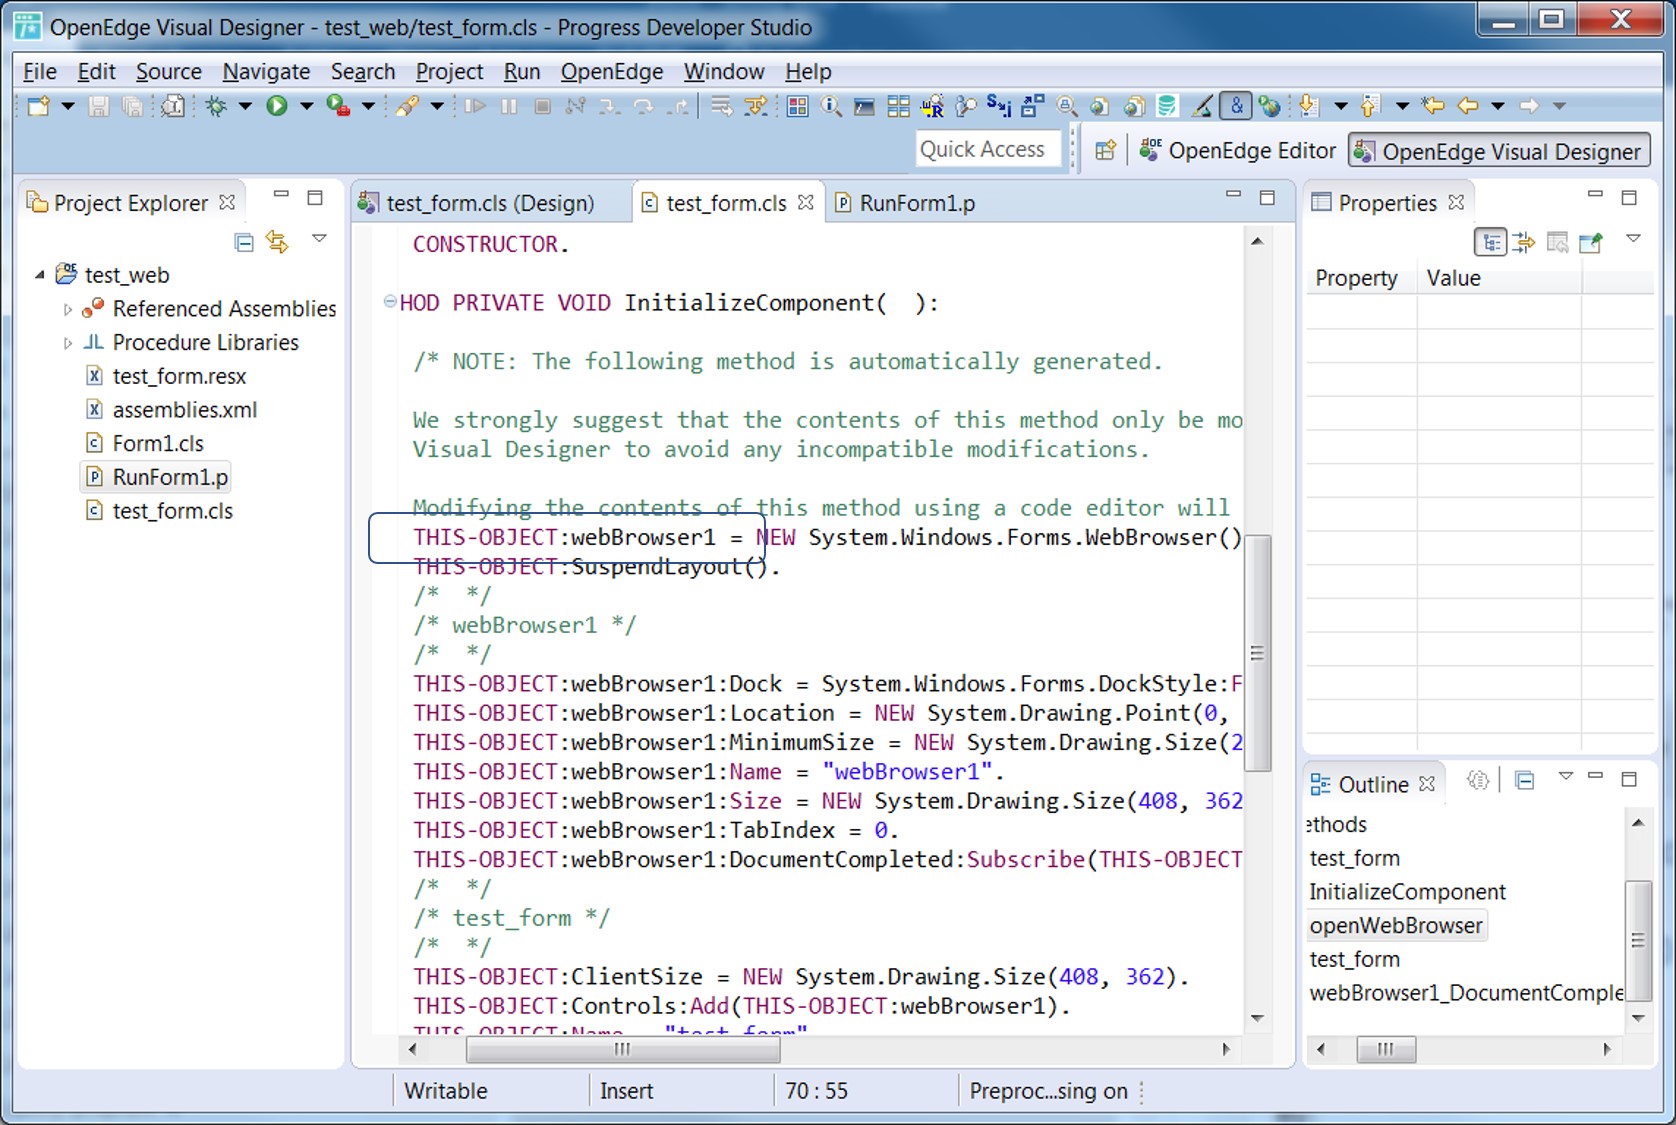Expand the Referenced Assemblies tree node
1676x1125 pixels.
[x=68, y=310]
